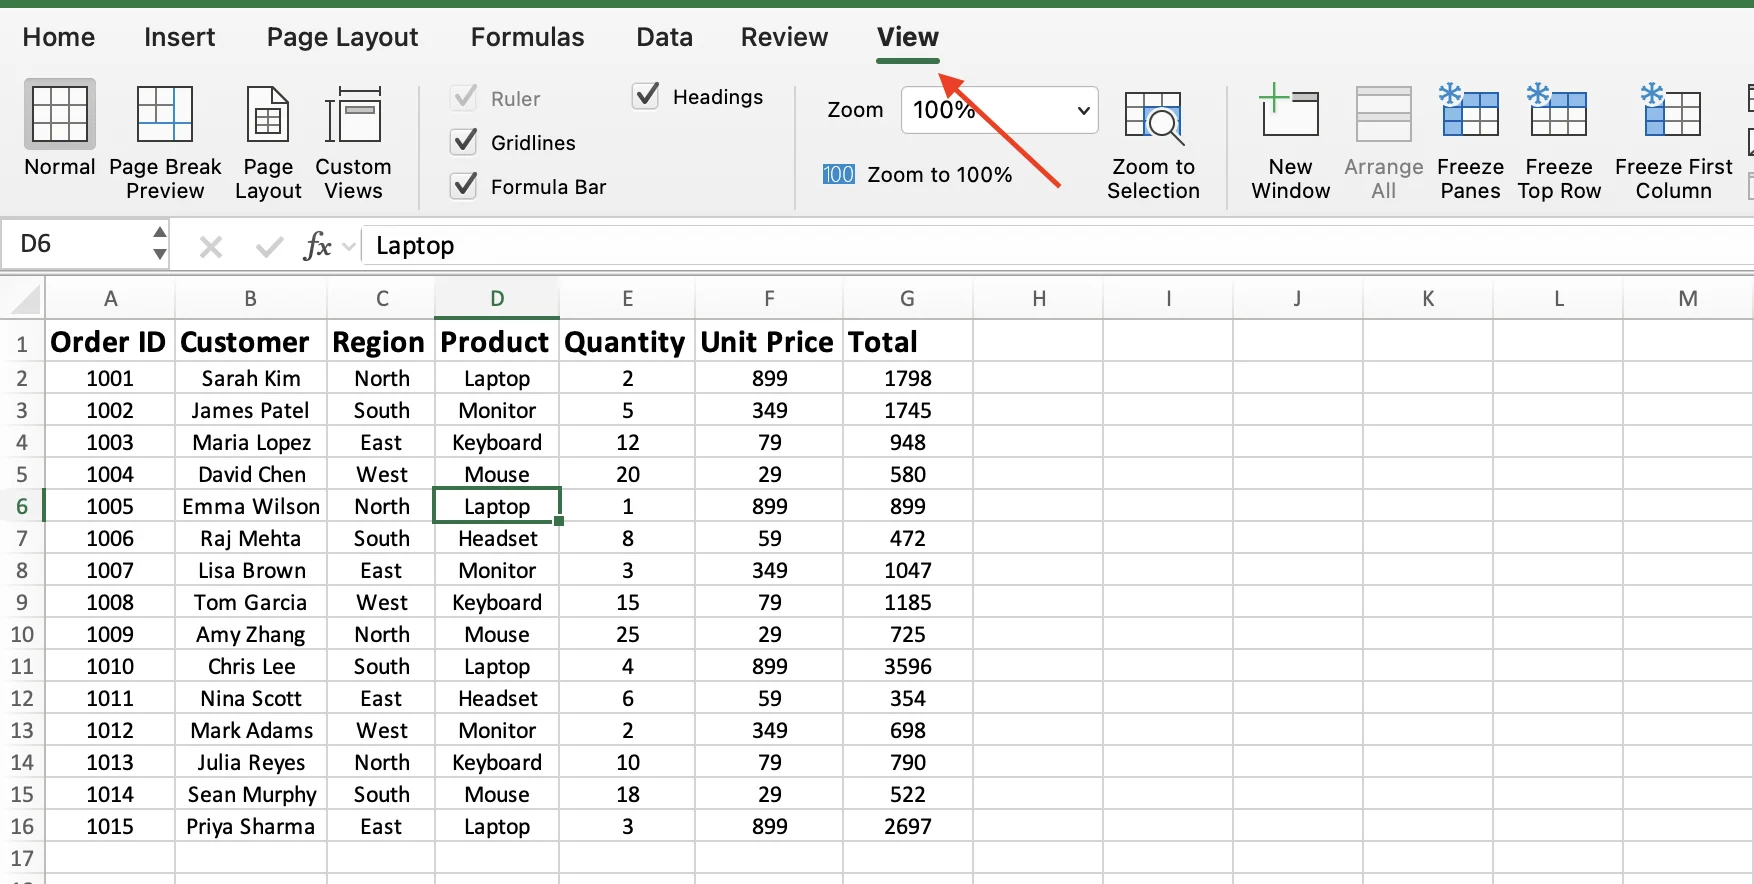
Task: Open the Zoom percentage dropdown
Action: click(1083, 110)
